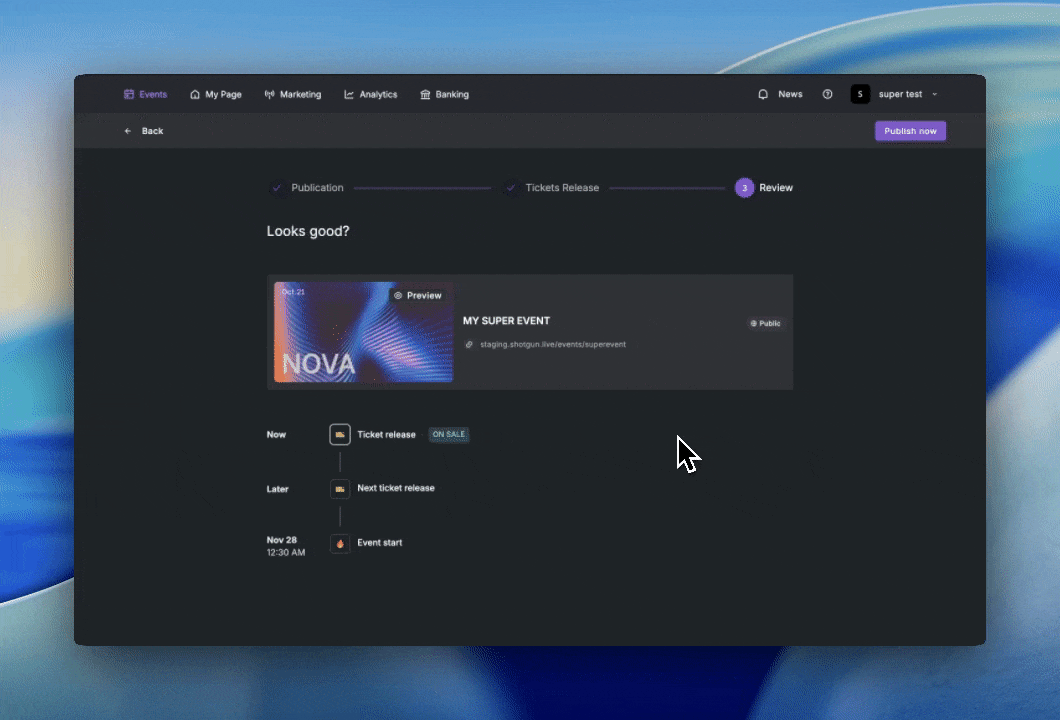Viewport: 1060px width, 720px height.
Task: Click the Later timeline label
Action: (278, 489)
